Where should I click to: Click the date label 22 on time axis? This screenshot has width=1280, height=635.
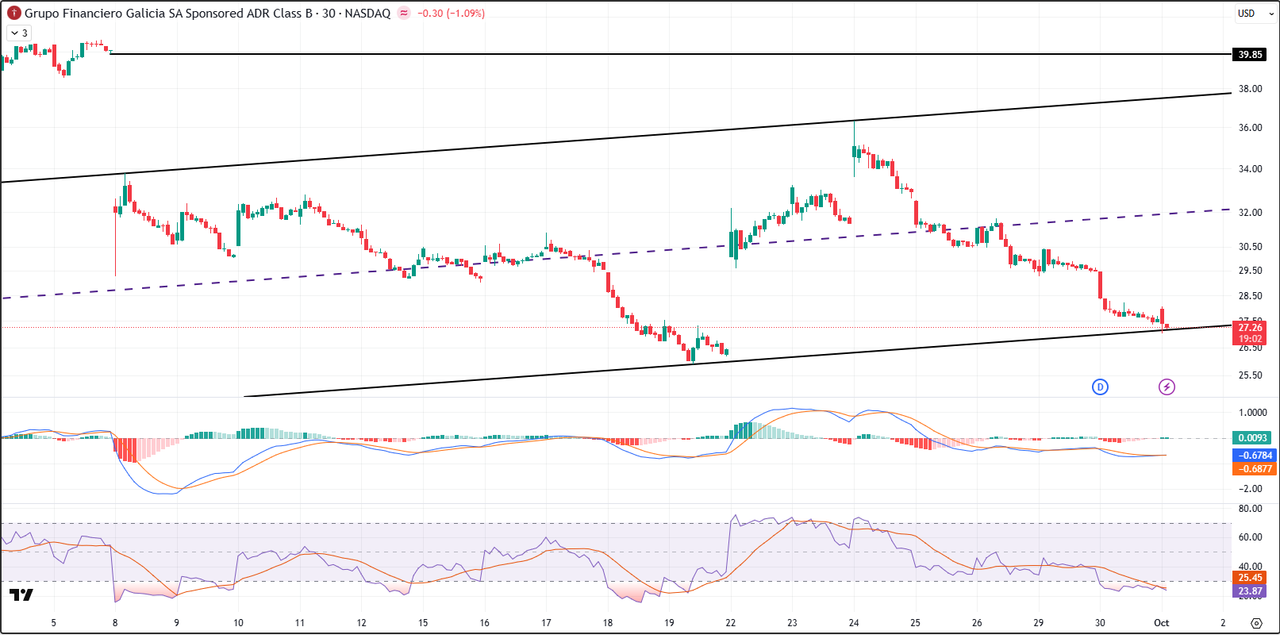730,621
